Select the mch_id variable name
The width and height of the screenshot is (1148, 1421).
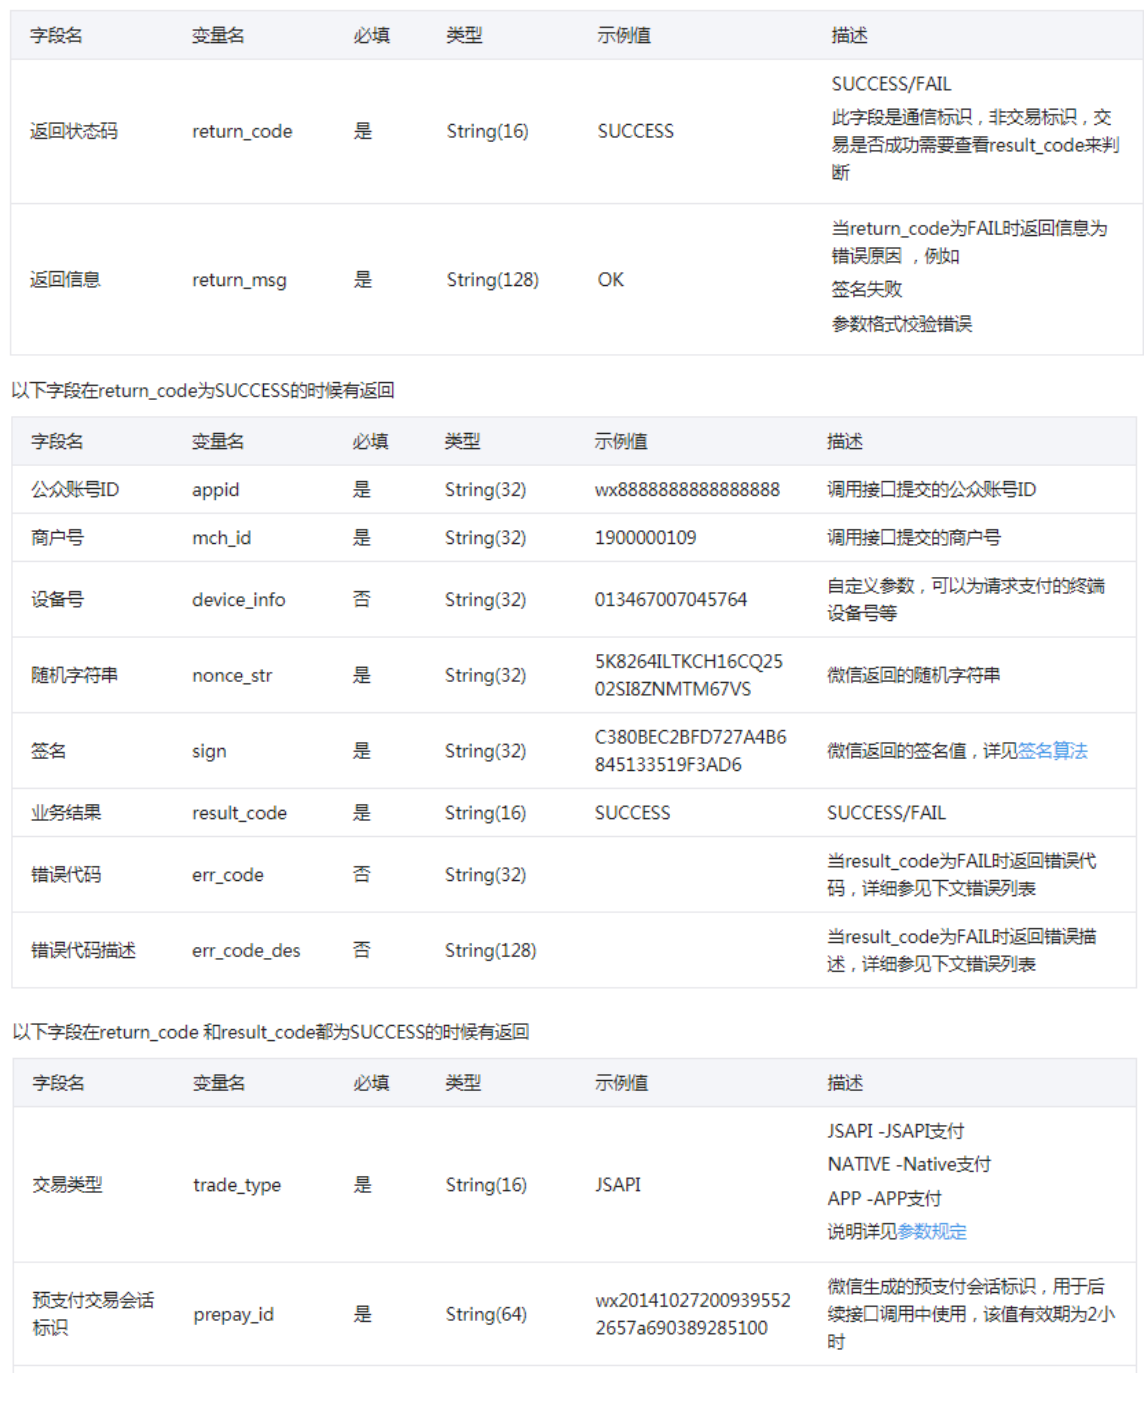(221, 538)
